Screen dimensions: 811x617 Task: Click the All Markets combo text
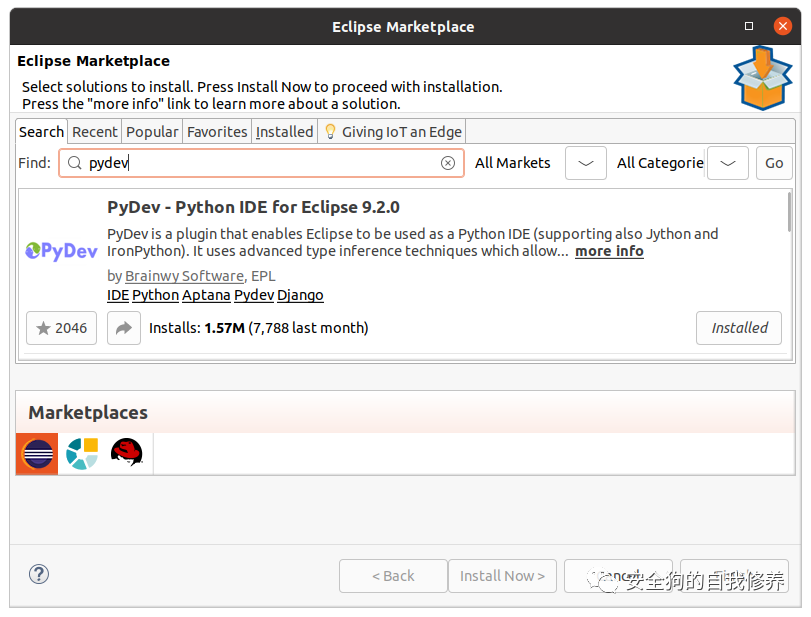(x=513, y=163)
